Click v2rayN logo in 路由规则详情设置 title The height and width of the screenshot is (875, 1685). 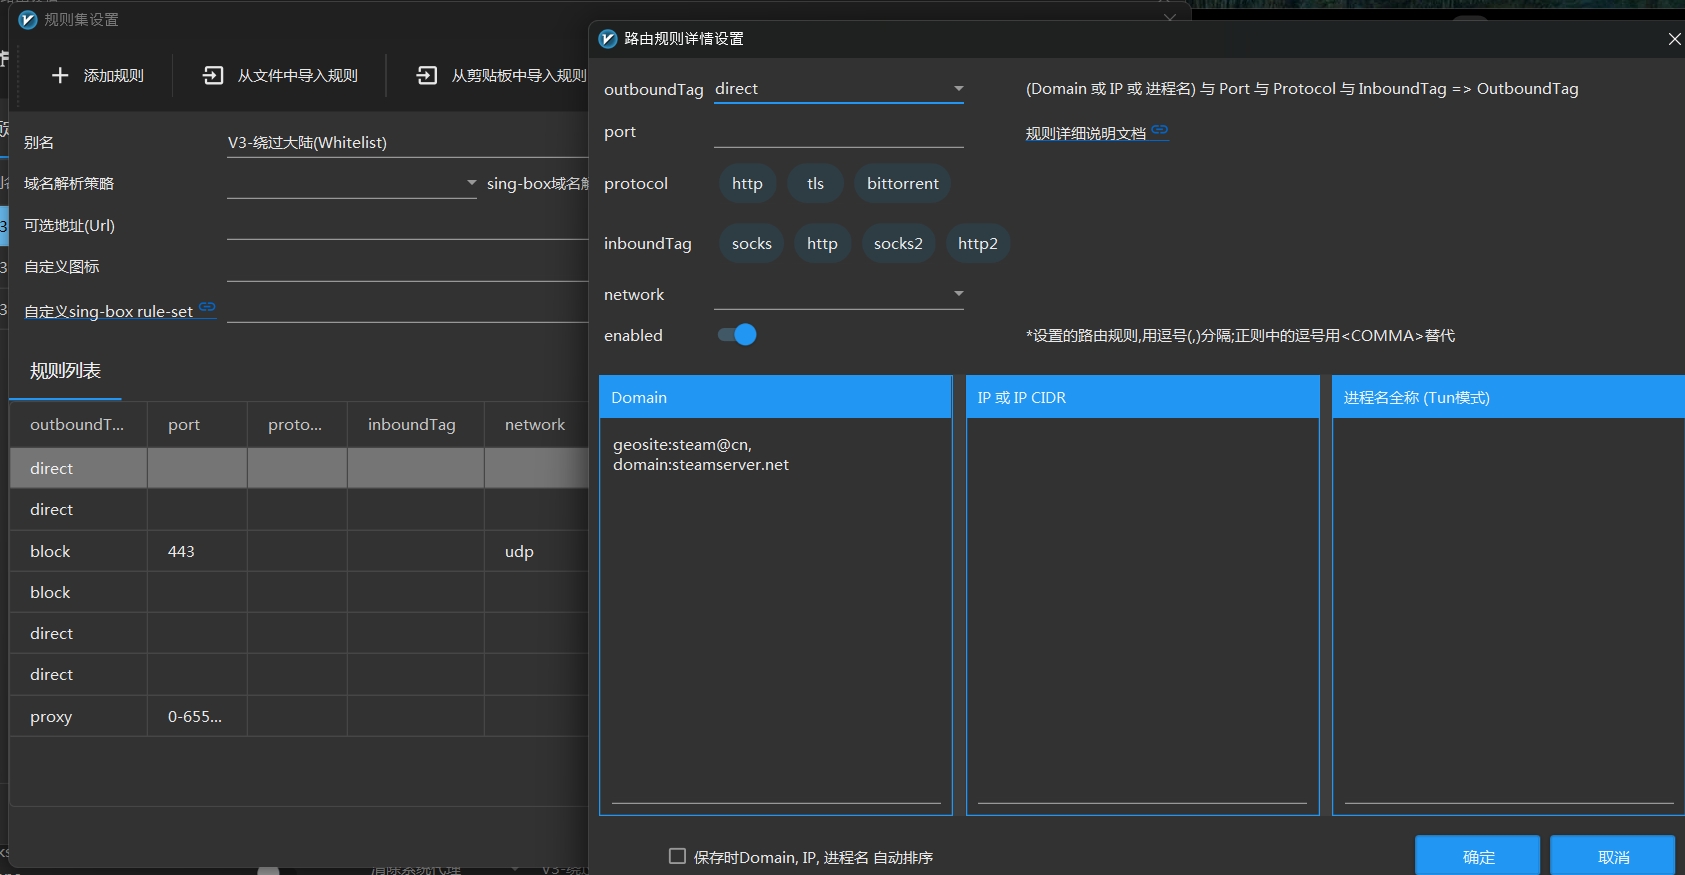coord(608,39)
